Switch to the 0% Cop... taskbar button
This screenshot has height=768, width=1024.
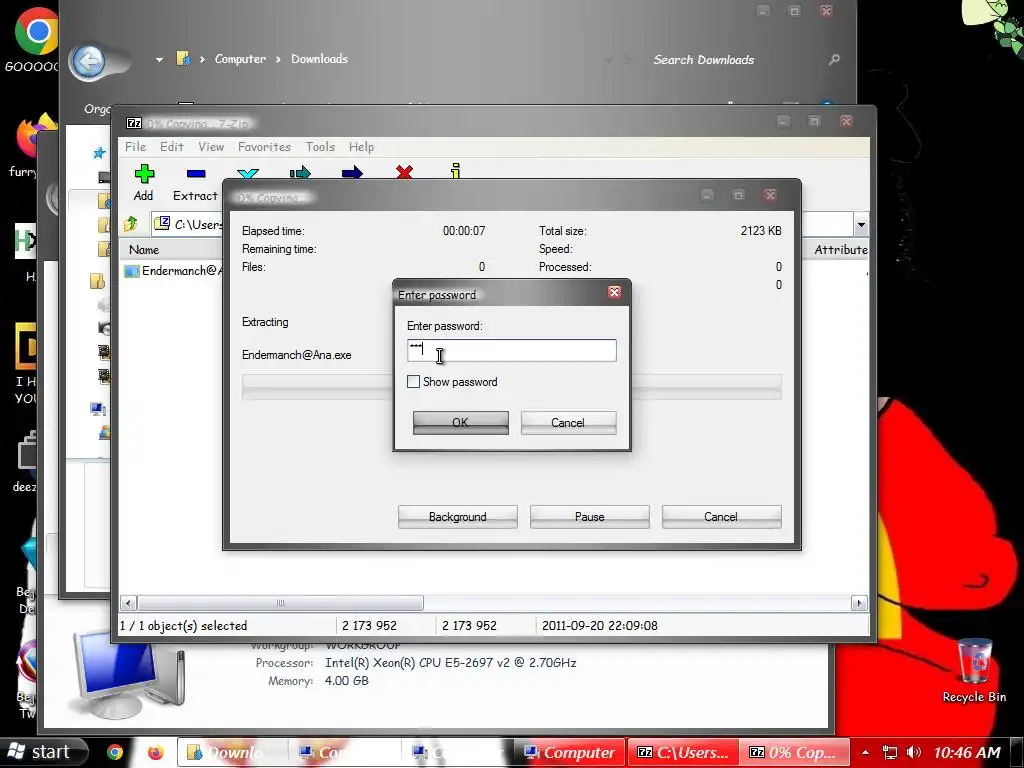[795, 752]
